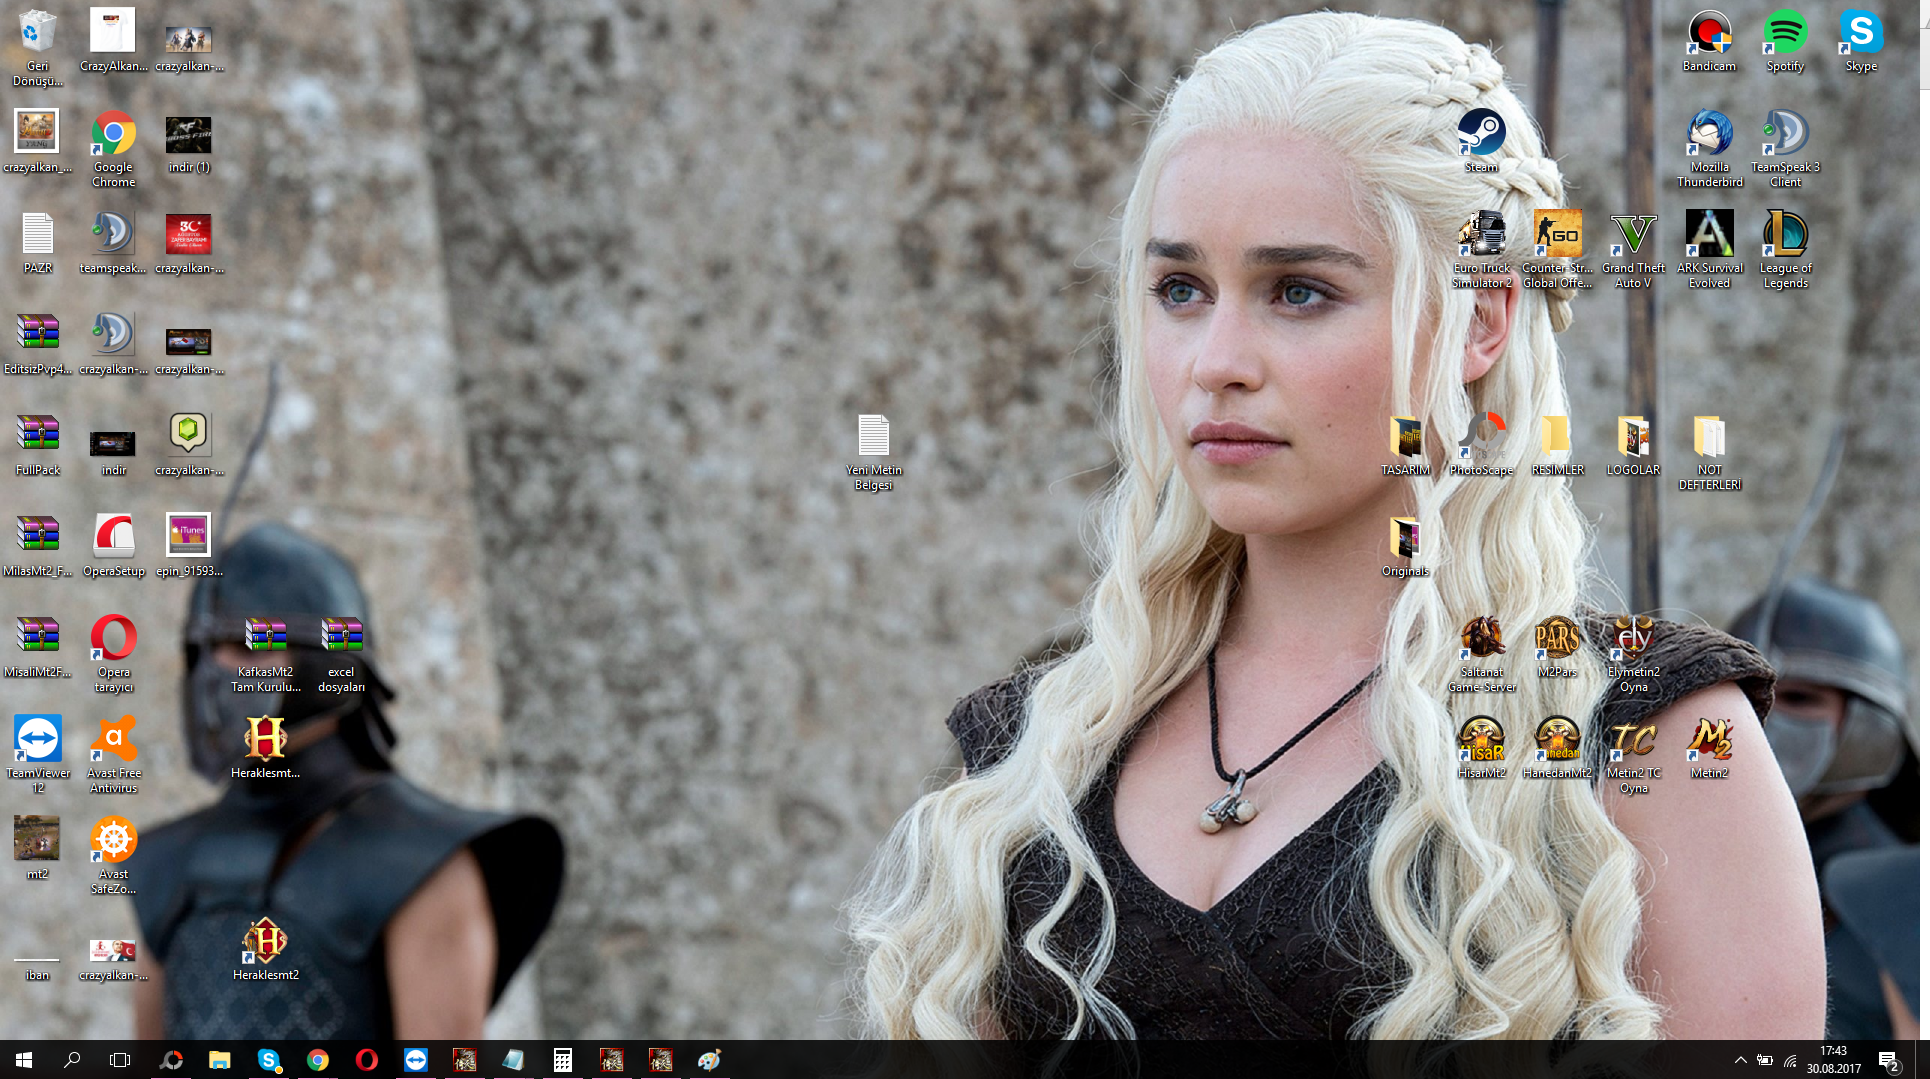Open the PhotoScape desktop shortcut
The height and width of the screenshot is (1079, 1930).
[1481, 445]
